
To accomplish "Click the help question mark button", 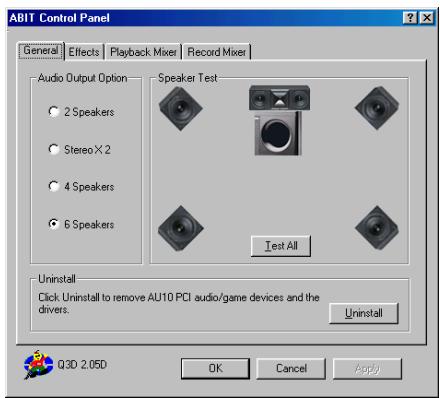I will pyautogui.click(x=410, y=18).
